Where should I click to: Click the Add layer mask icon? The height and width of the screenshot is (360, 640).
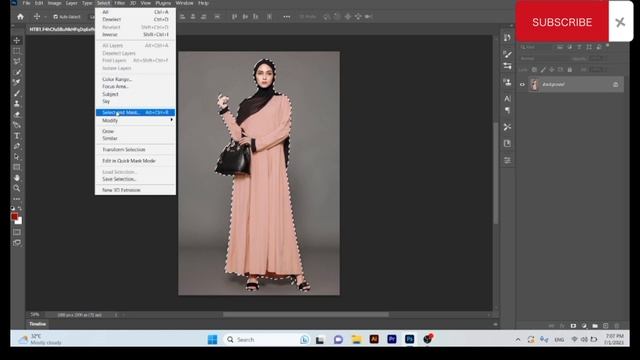point(573,326)
